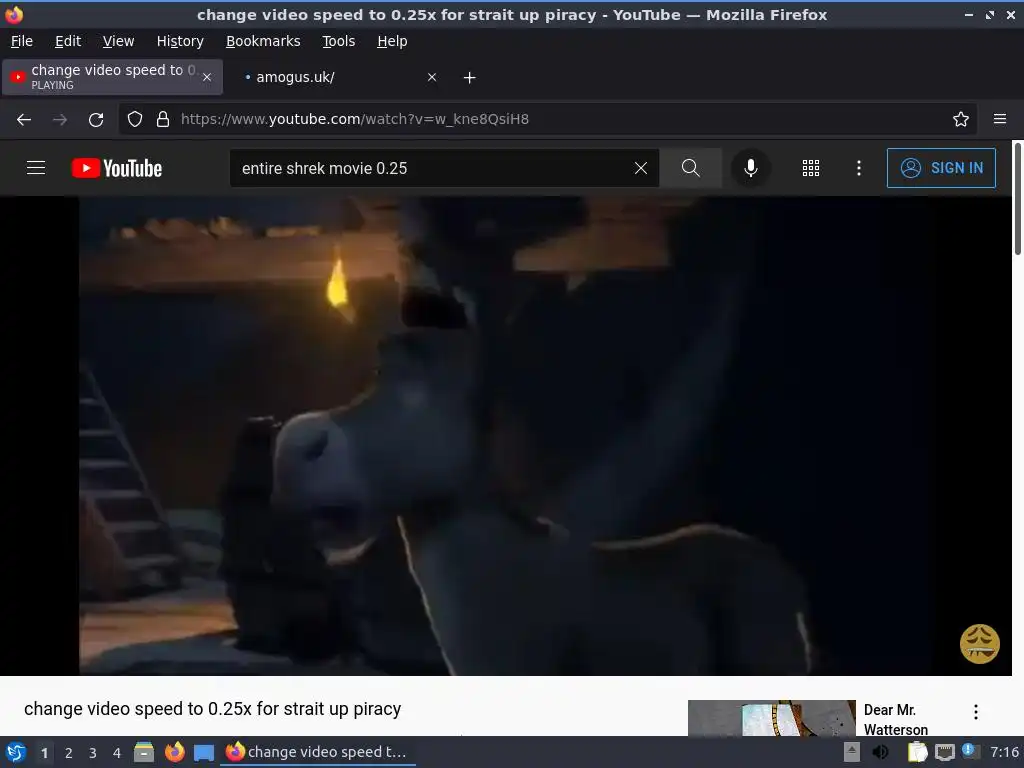1024x768 pixels.
Task: Open the Help menu
Action: [x=392, y=41]
